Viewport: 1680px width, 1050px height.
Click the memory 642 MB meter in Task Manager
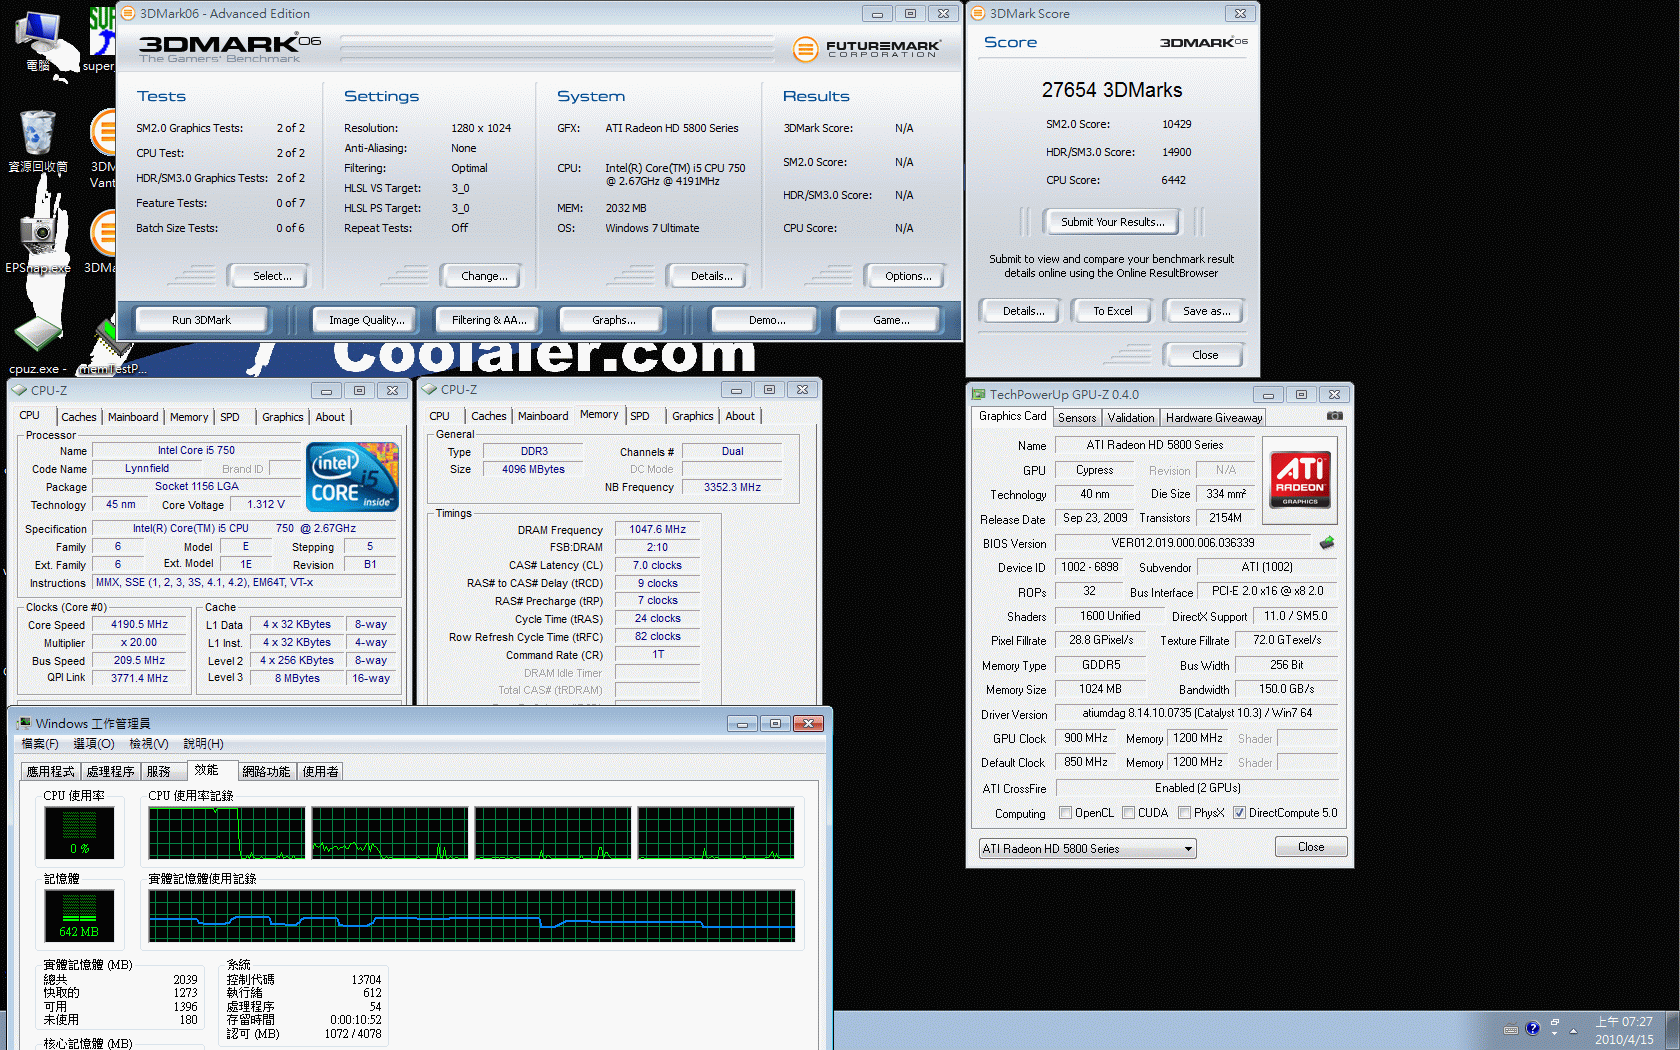coord(79,915)
